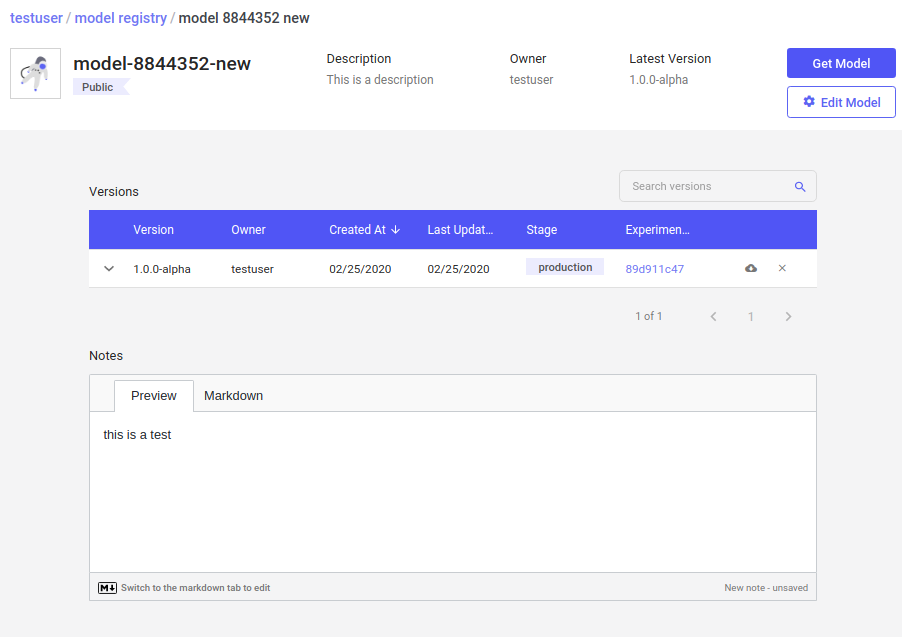Sort by Created At column arrow

point(396,230)
